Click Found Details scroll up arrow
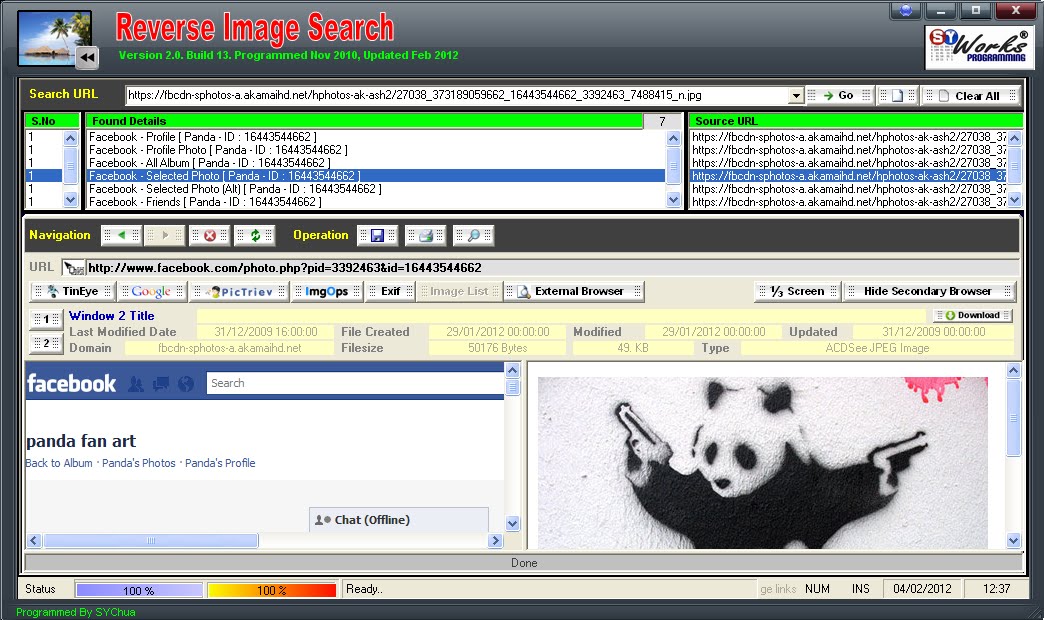1044x620 pixels. [673, 139]
